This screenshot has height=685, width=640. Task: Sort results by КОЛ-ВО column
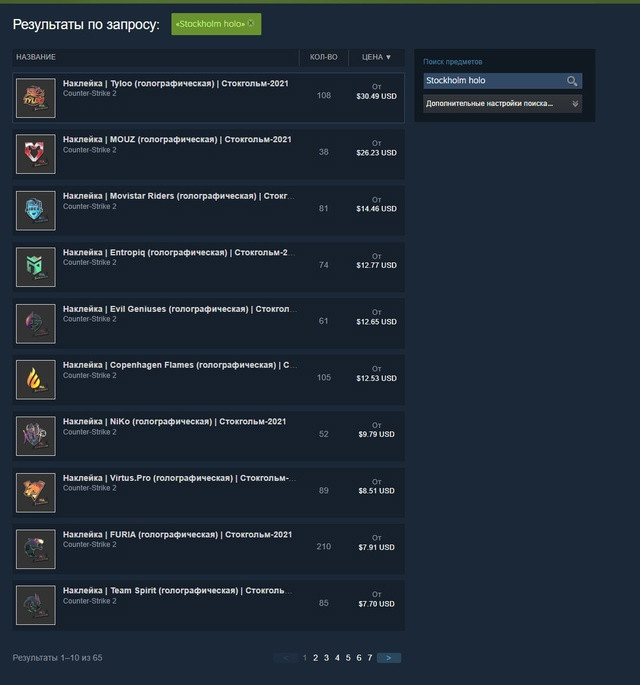pos(324,57)
